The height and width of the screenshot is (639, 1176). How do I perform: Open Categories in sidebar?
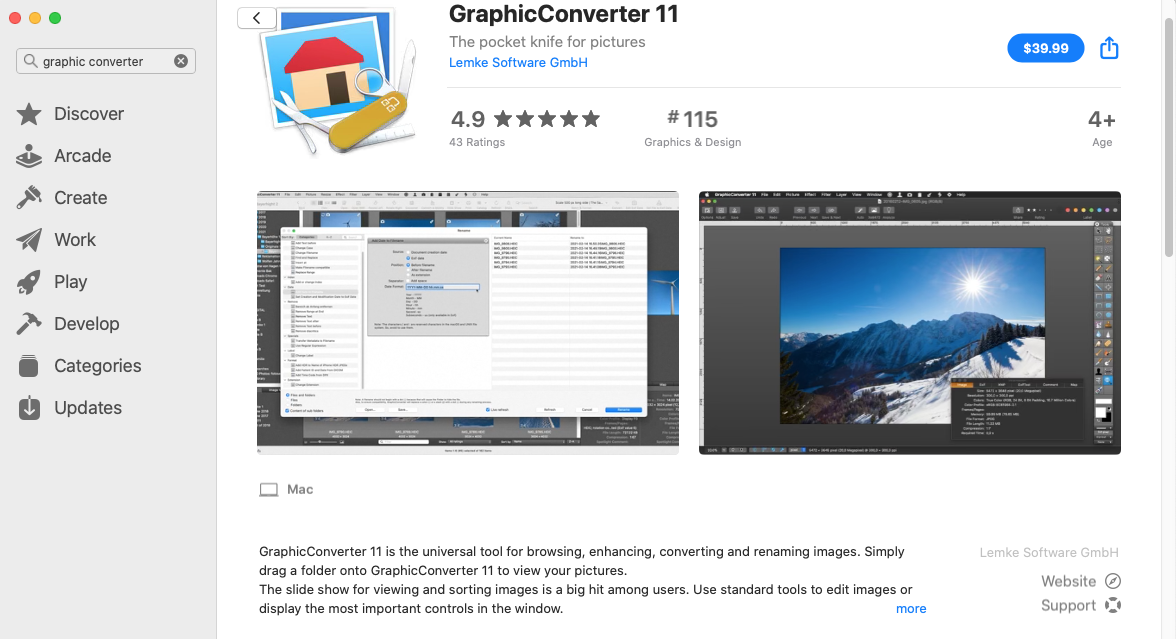pyautogui.click(x=98, y=366)
